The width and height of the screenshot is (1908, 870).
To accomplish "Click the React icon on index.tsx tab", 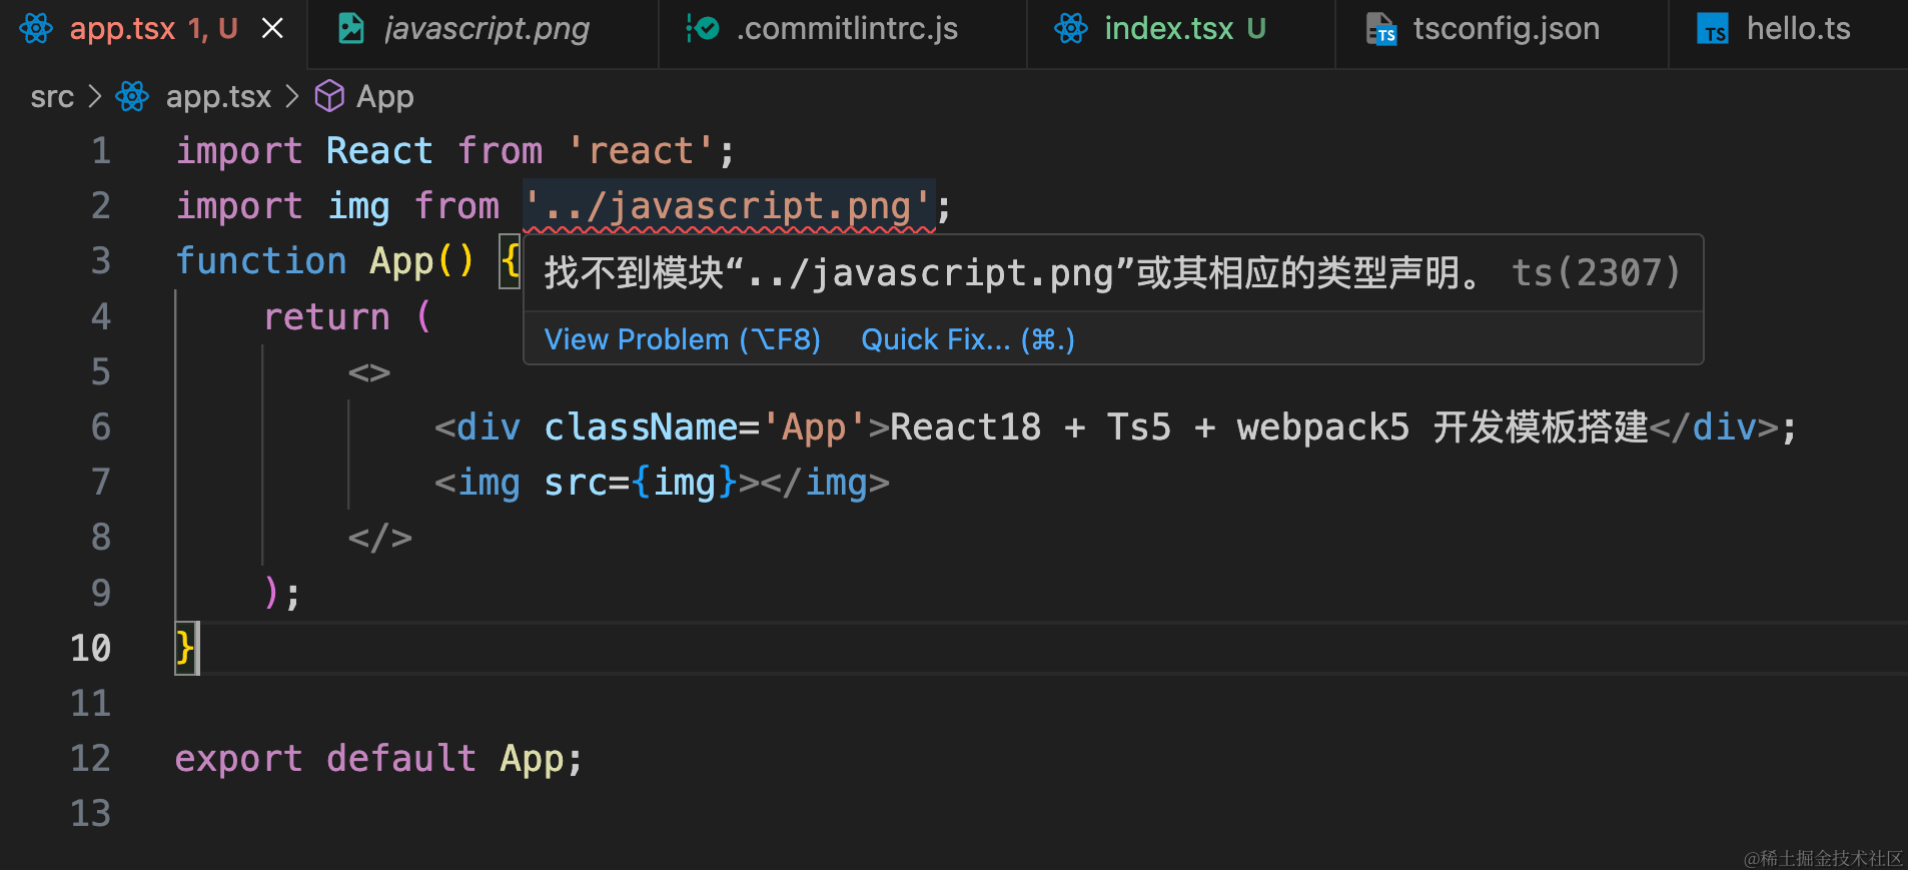I will pos(1071,29).
